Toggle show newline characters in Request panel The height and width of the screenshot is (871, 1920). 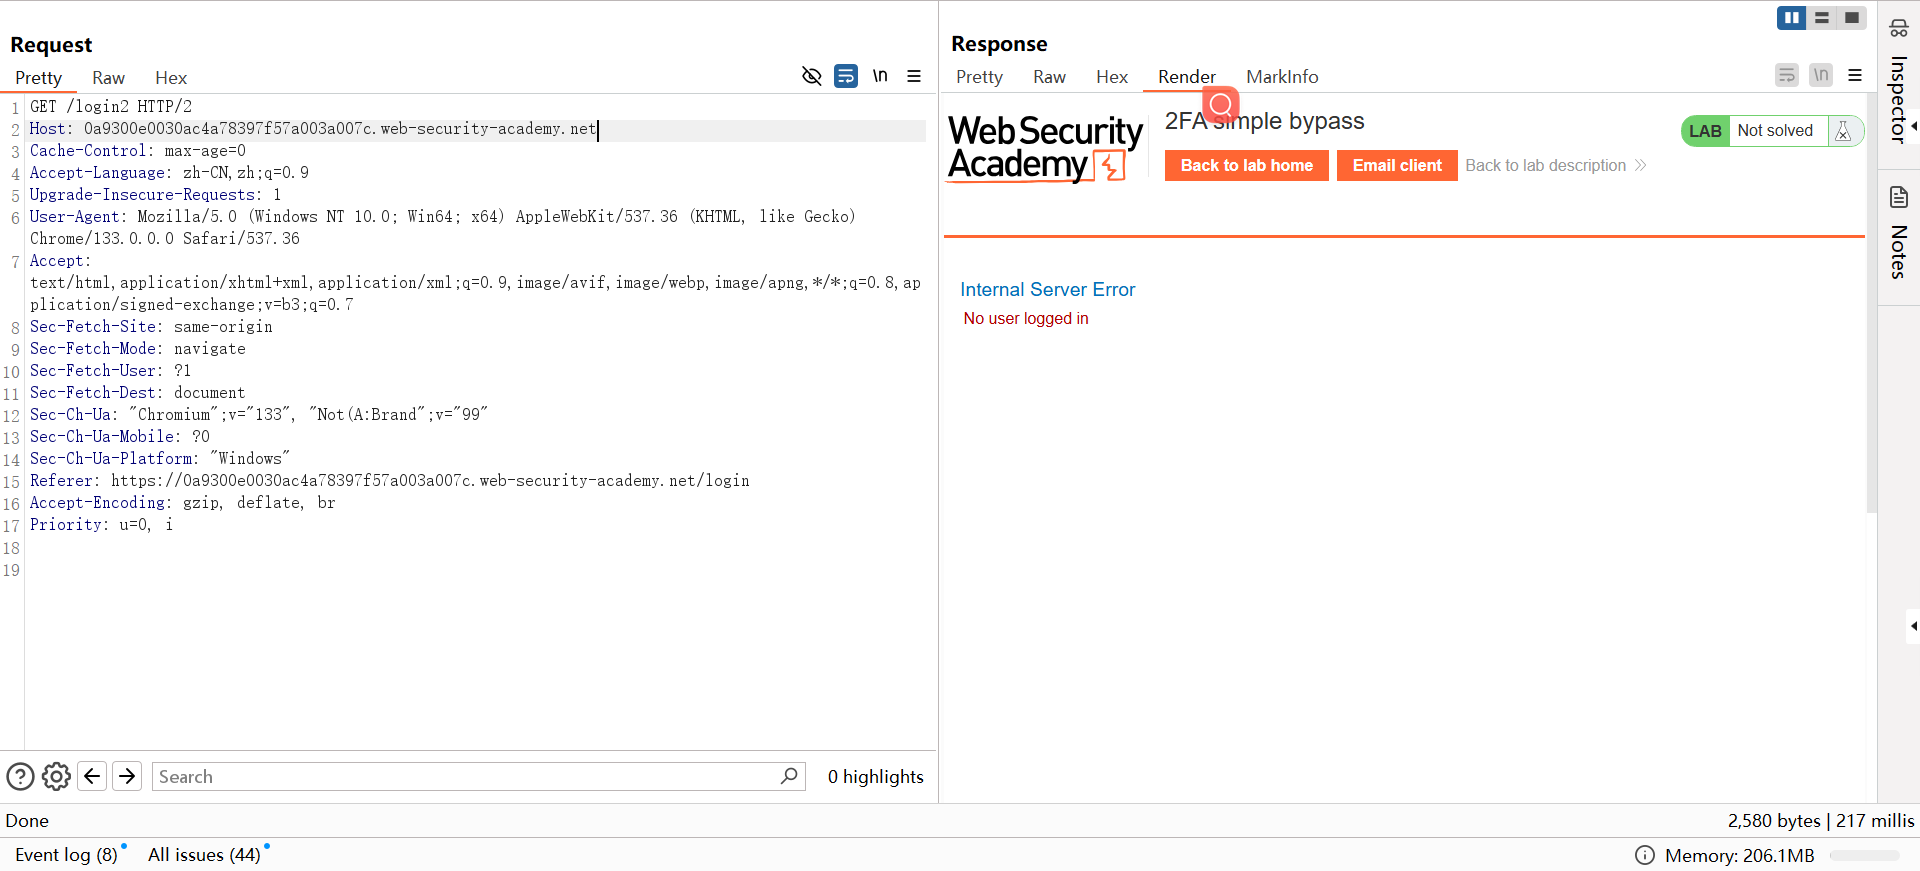pos(880,76)
